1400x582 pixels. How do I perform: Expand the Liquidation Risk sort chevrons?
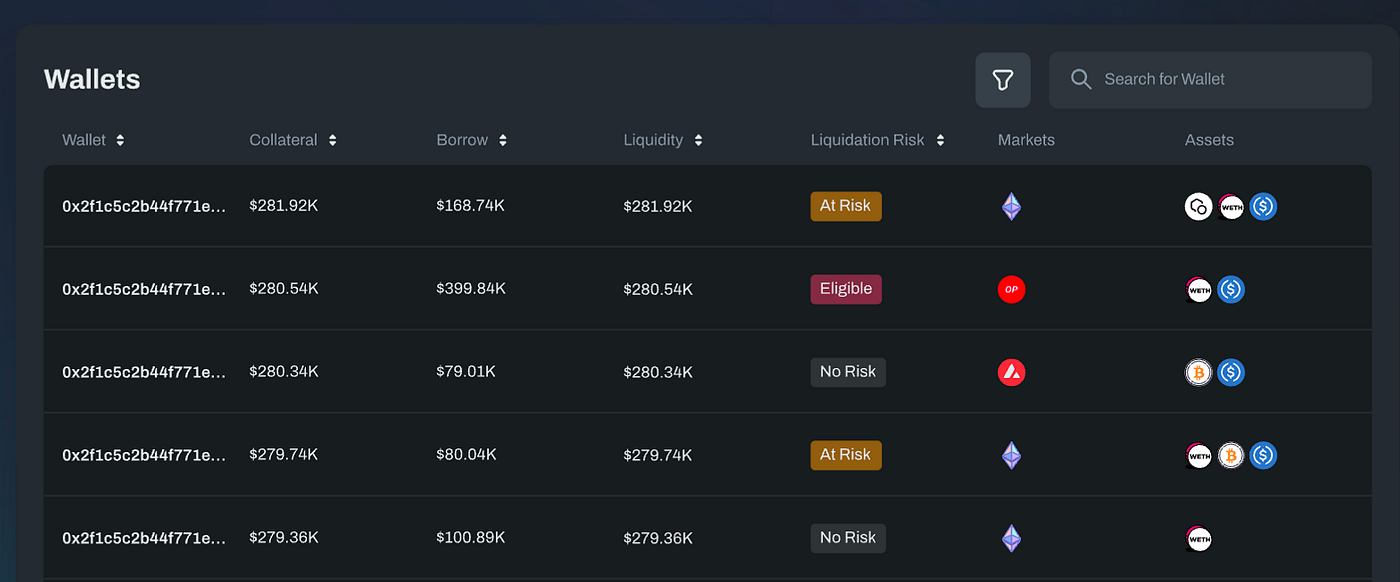click(940, 140)
